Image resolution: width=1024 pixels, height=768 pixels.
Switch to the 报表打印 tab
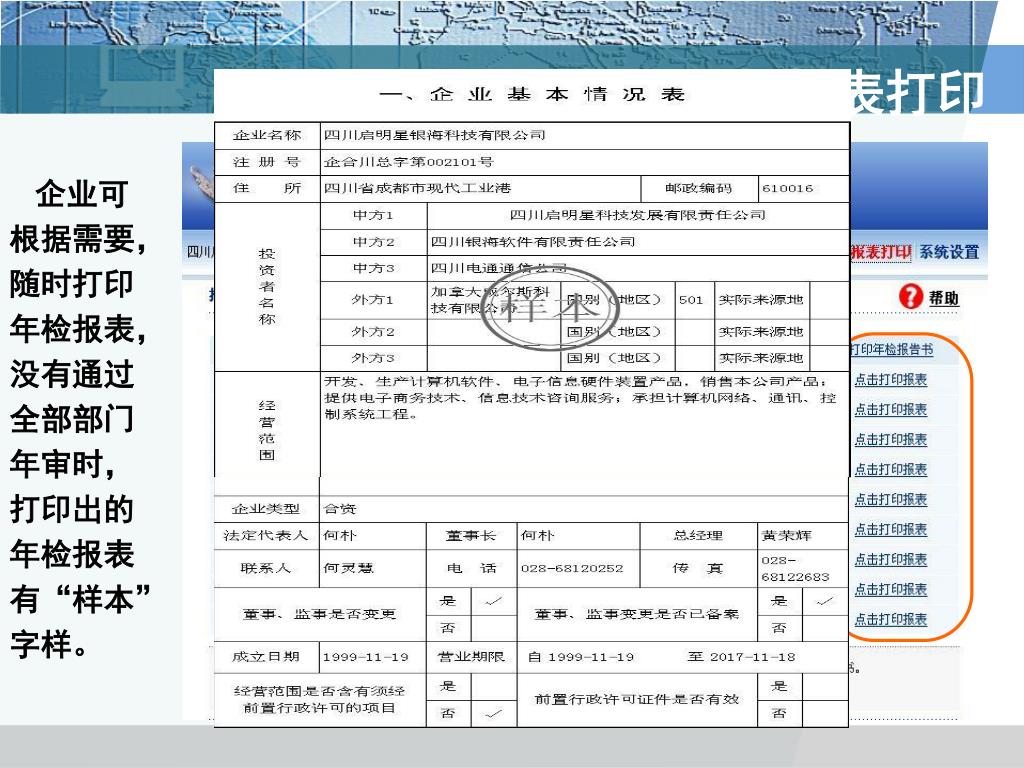coord(880,252)
